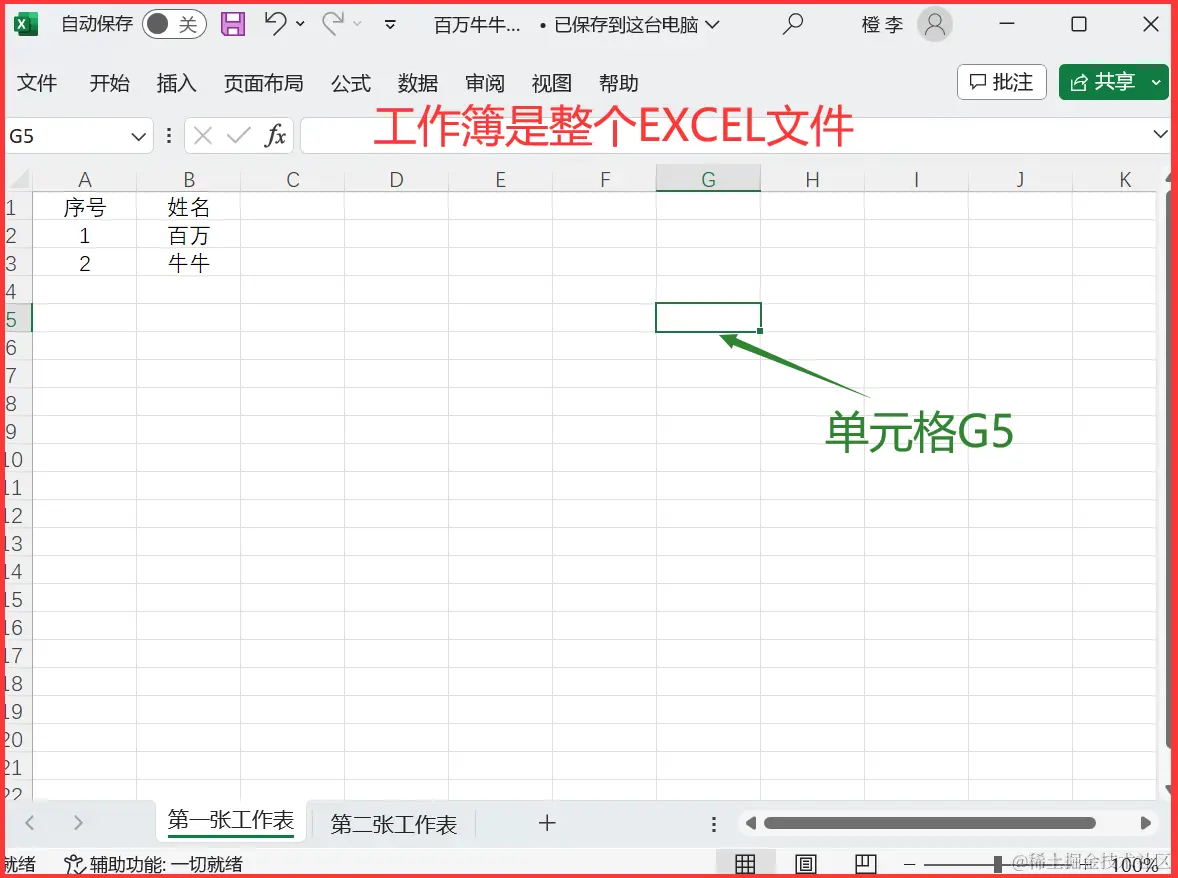Click the Redo icon

tap(334, 24)
